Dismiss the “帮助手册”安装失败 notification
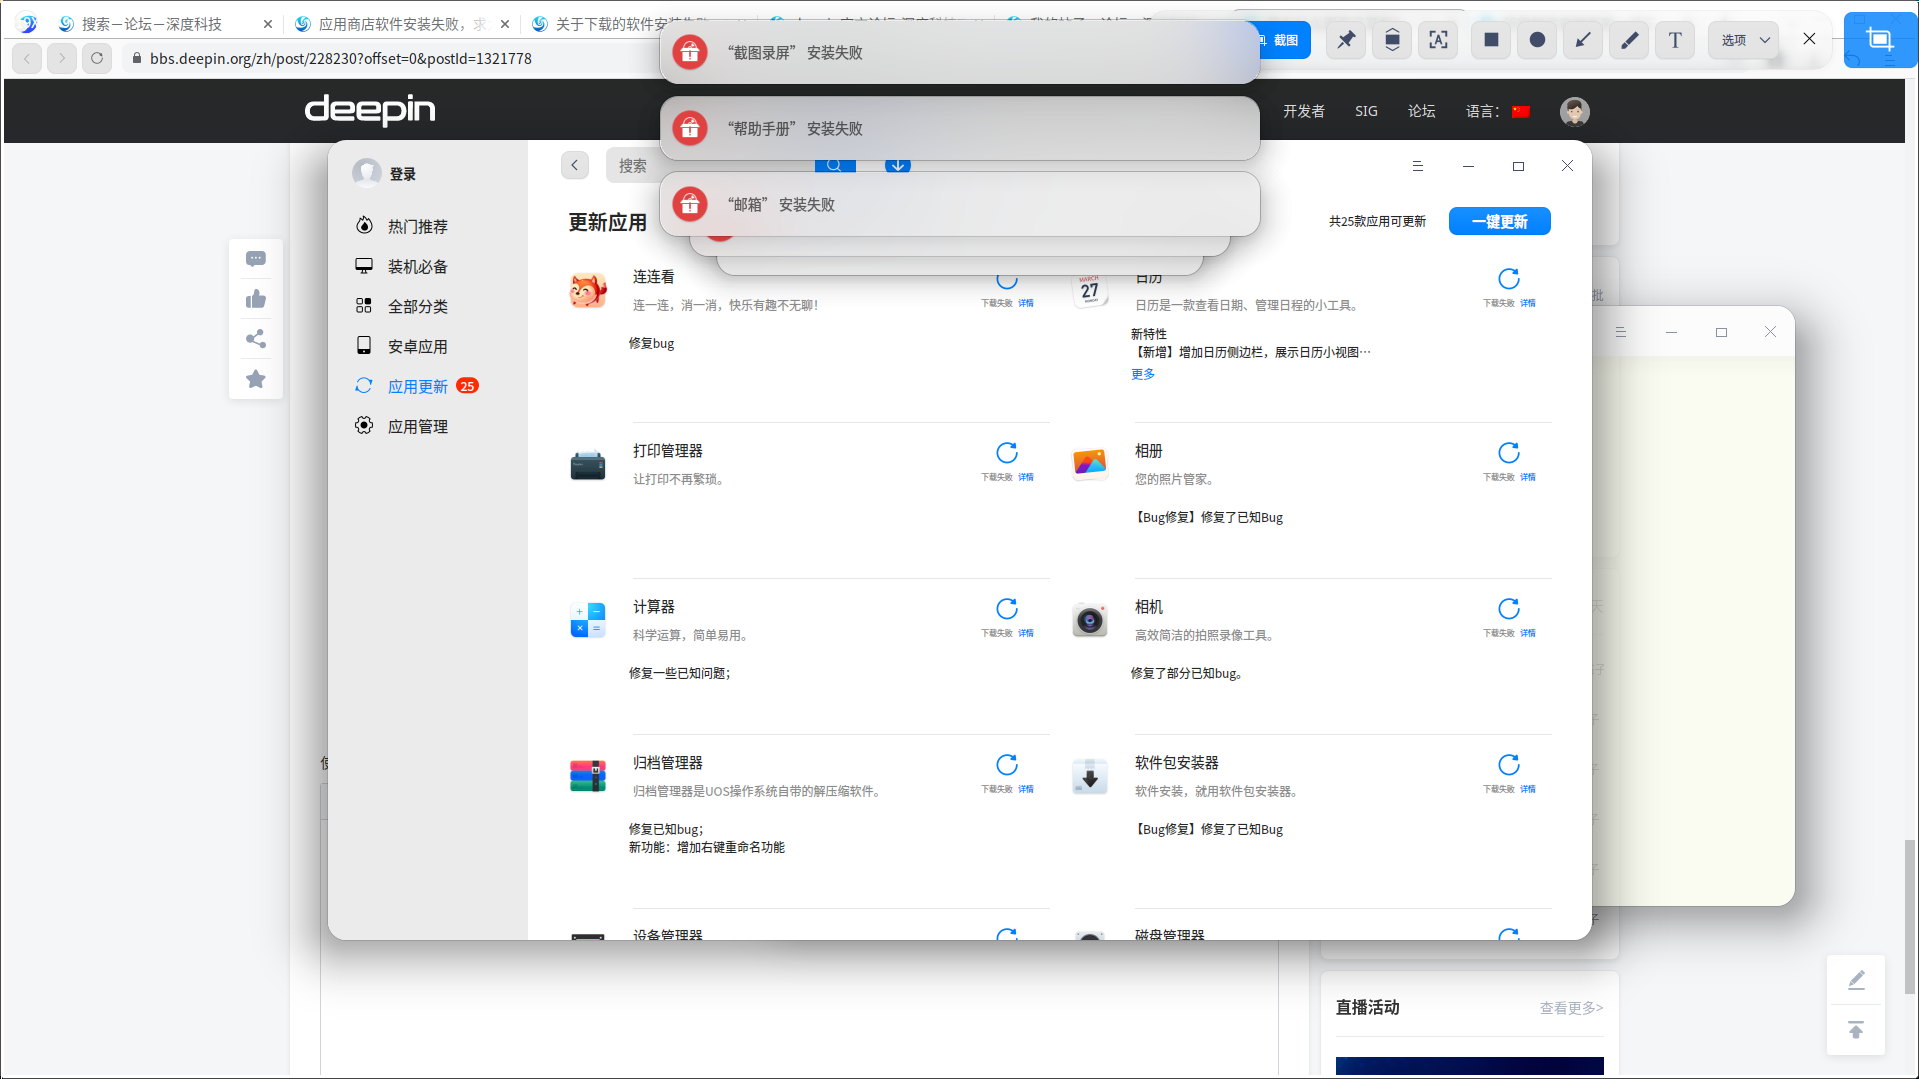This screenshot has height=1079, width=1919. [x=960, y=128]
